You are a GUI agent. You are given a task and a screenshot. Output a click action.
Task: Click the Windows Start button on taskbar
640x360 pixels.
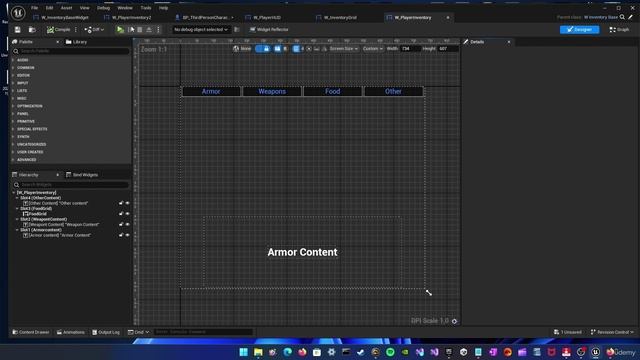[244, 352]
